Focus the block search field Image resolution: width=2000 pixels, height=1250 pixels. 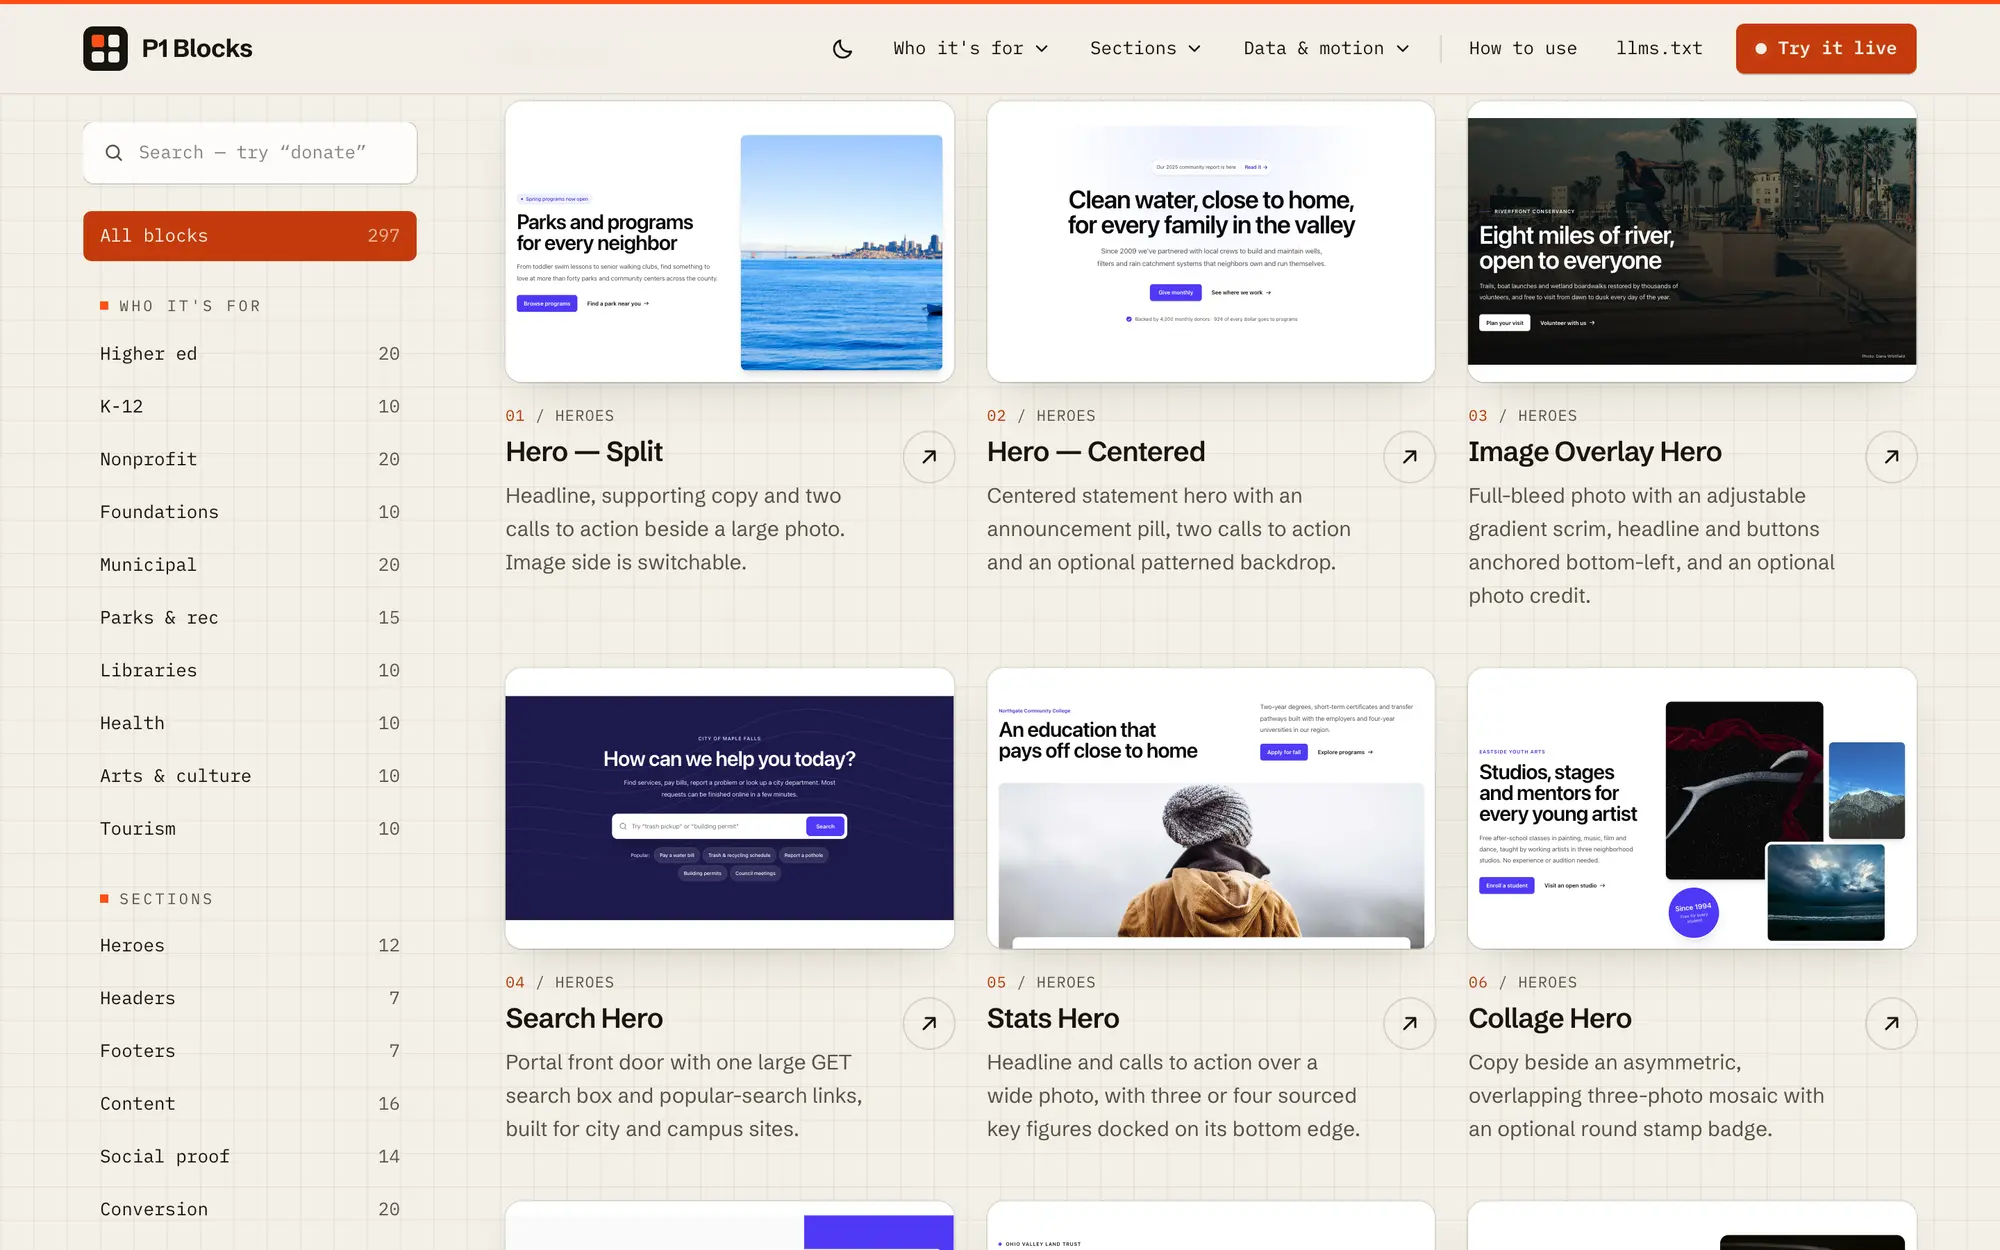tap(250, 153)
